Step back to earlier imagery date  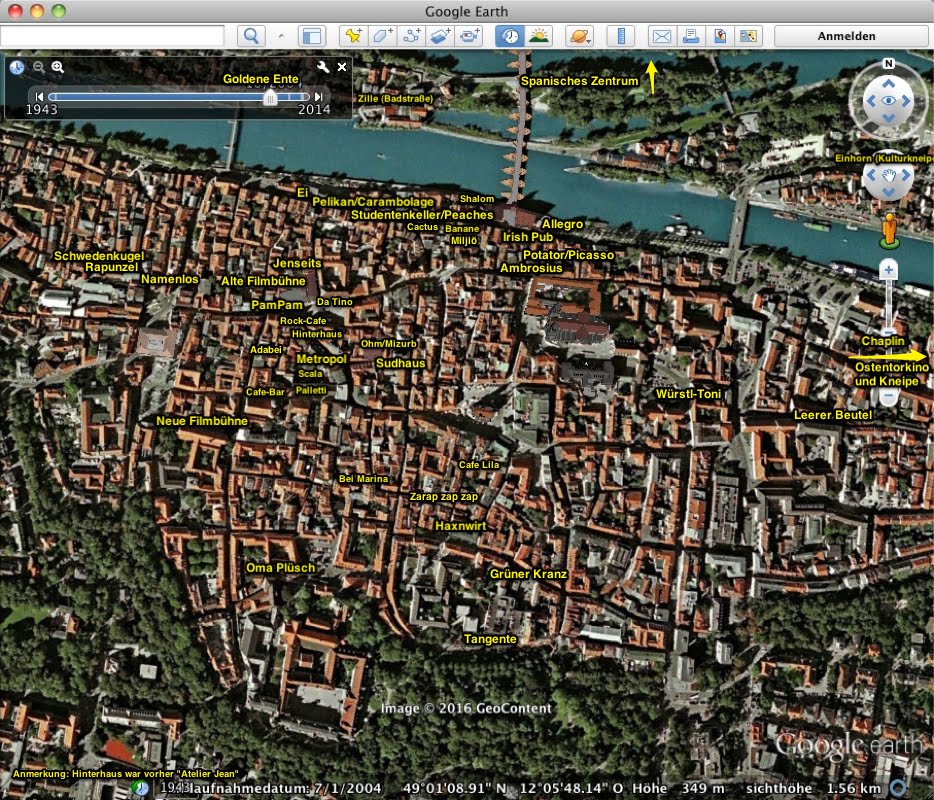coord(39,97)
